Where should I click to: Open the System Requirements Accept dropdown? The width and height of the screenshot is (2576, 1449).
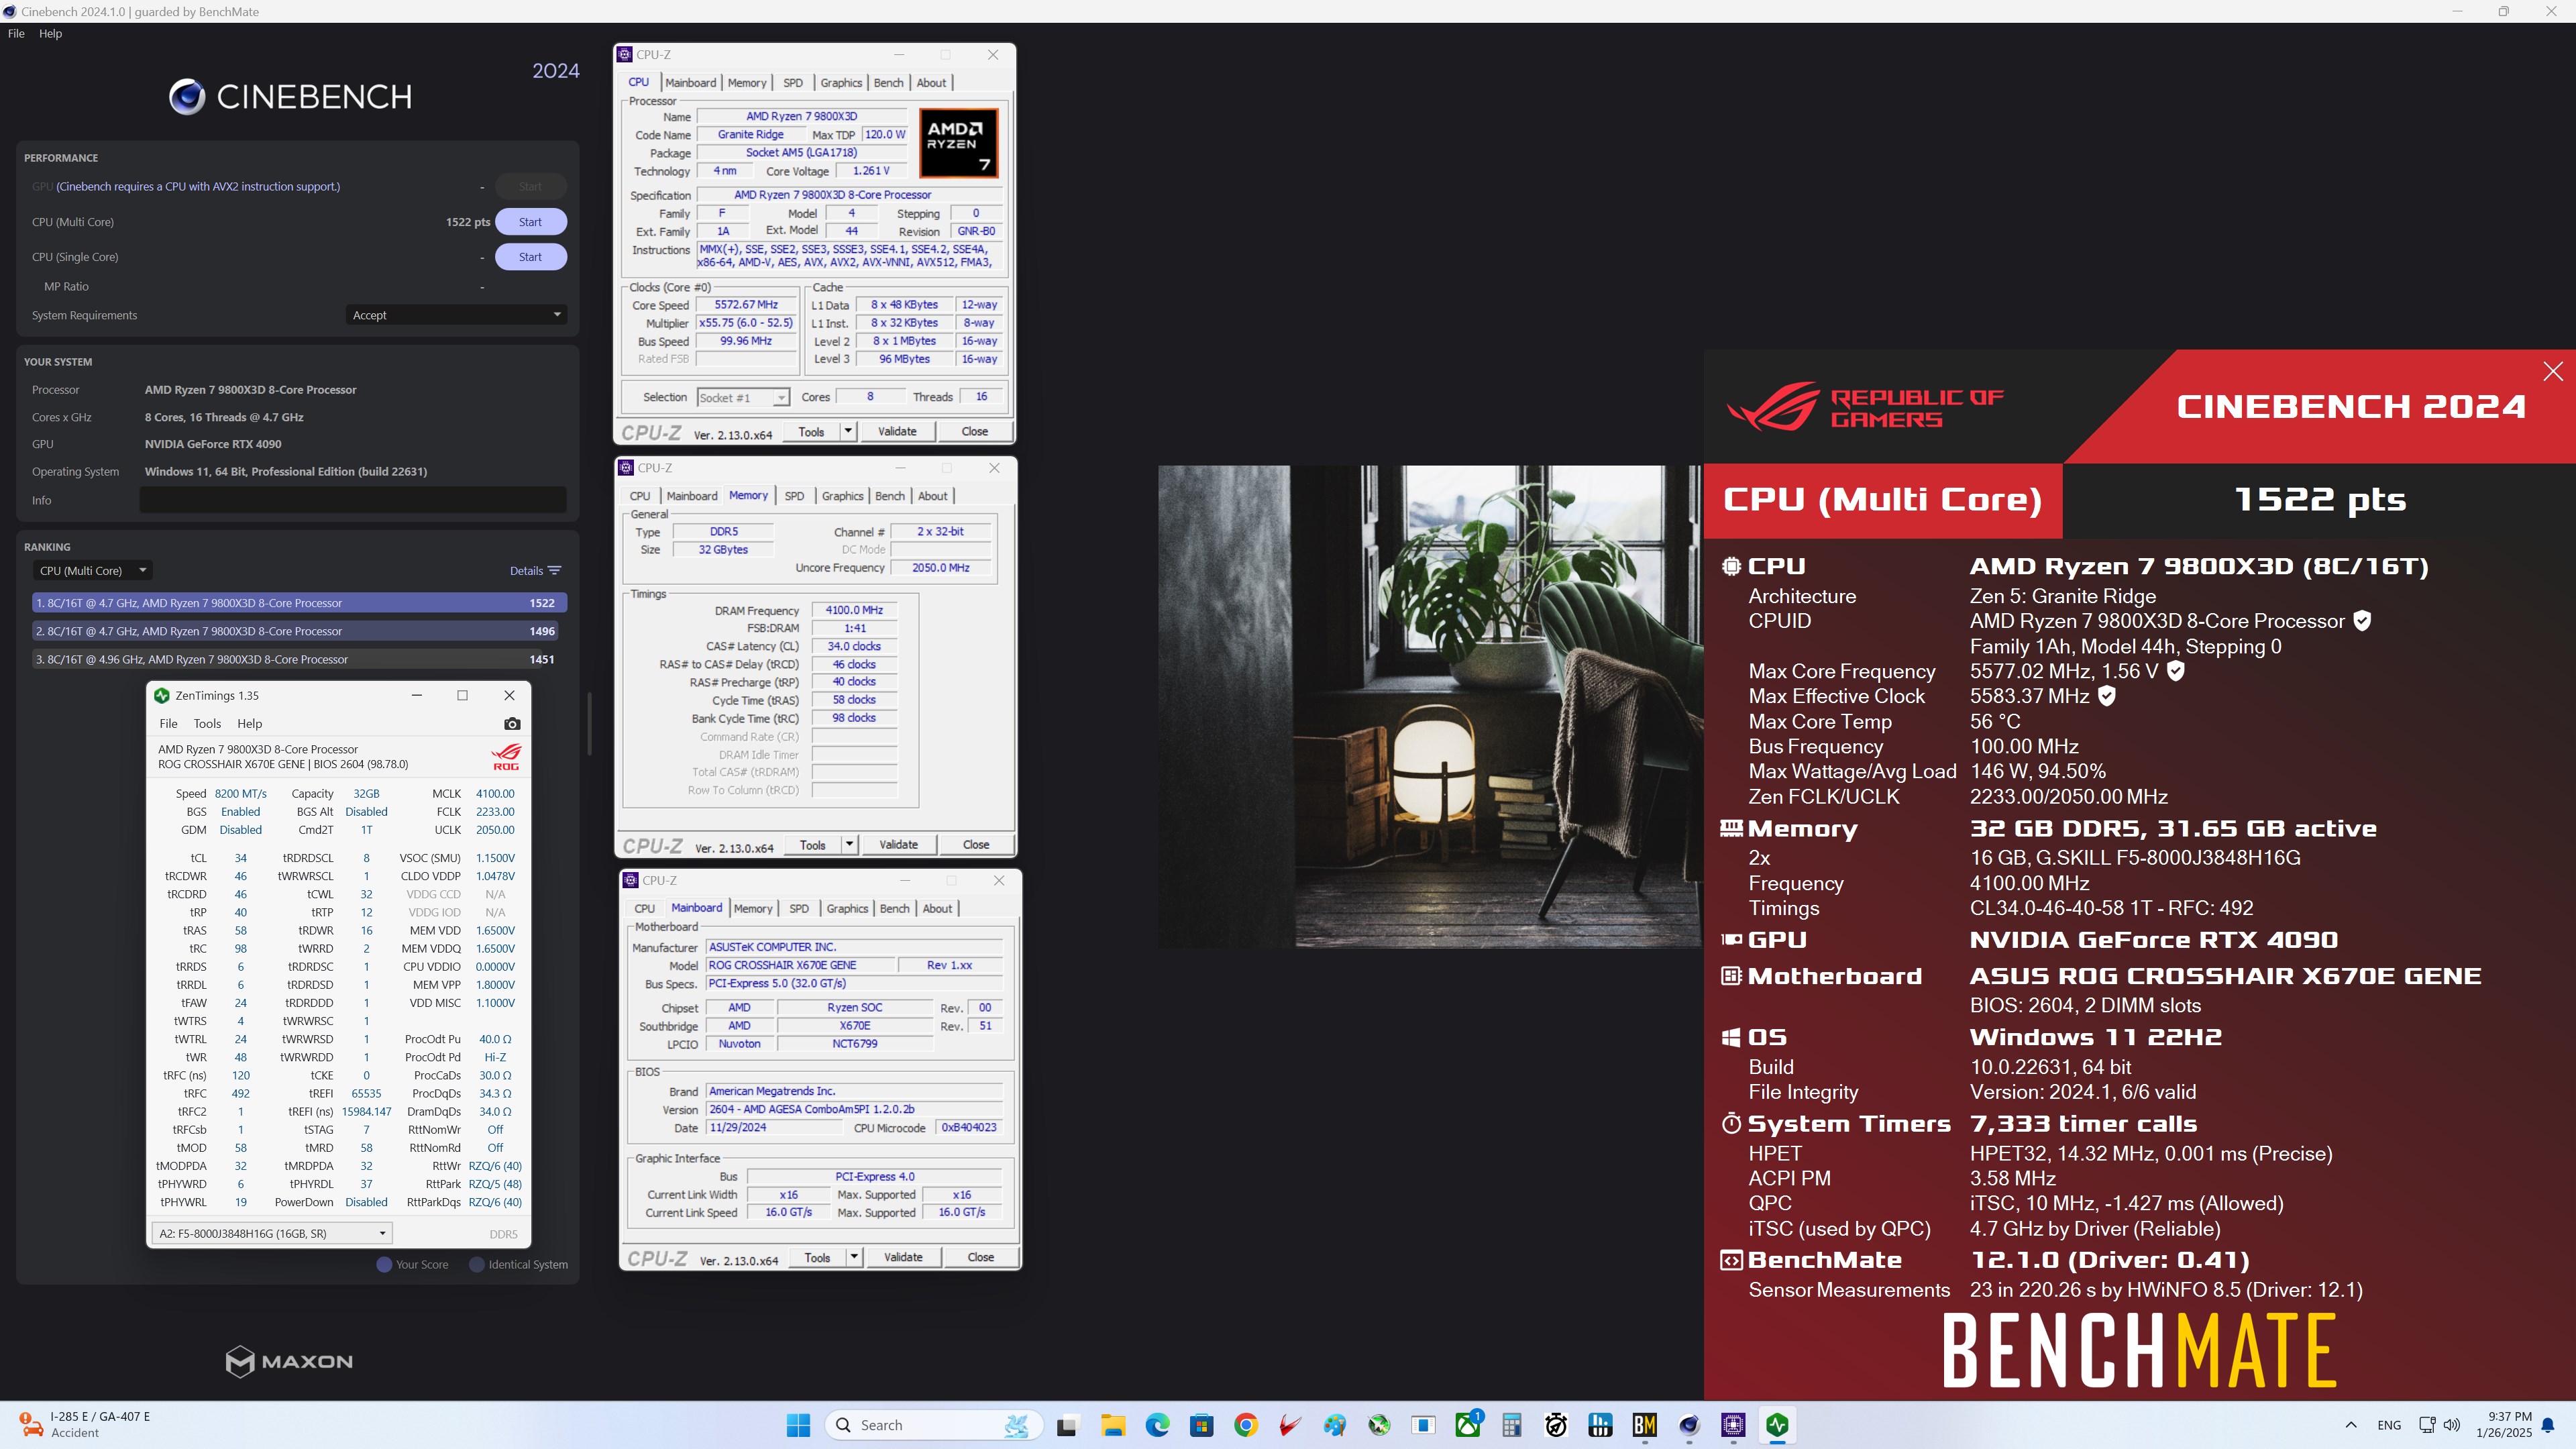[x=456, y=315]
